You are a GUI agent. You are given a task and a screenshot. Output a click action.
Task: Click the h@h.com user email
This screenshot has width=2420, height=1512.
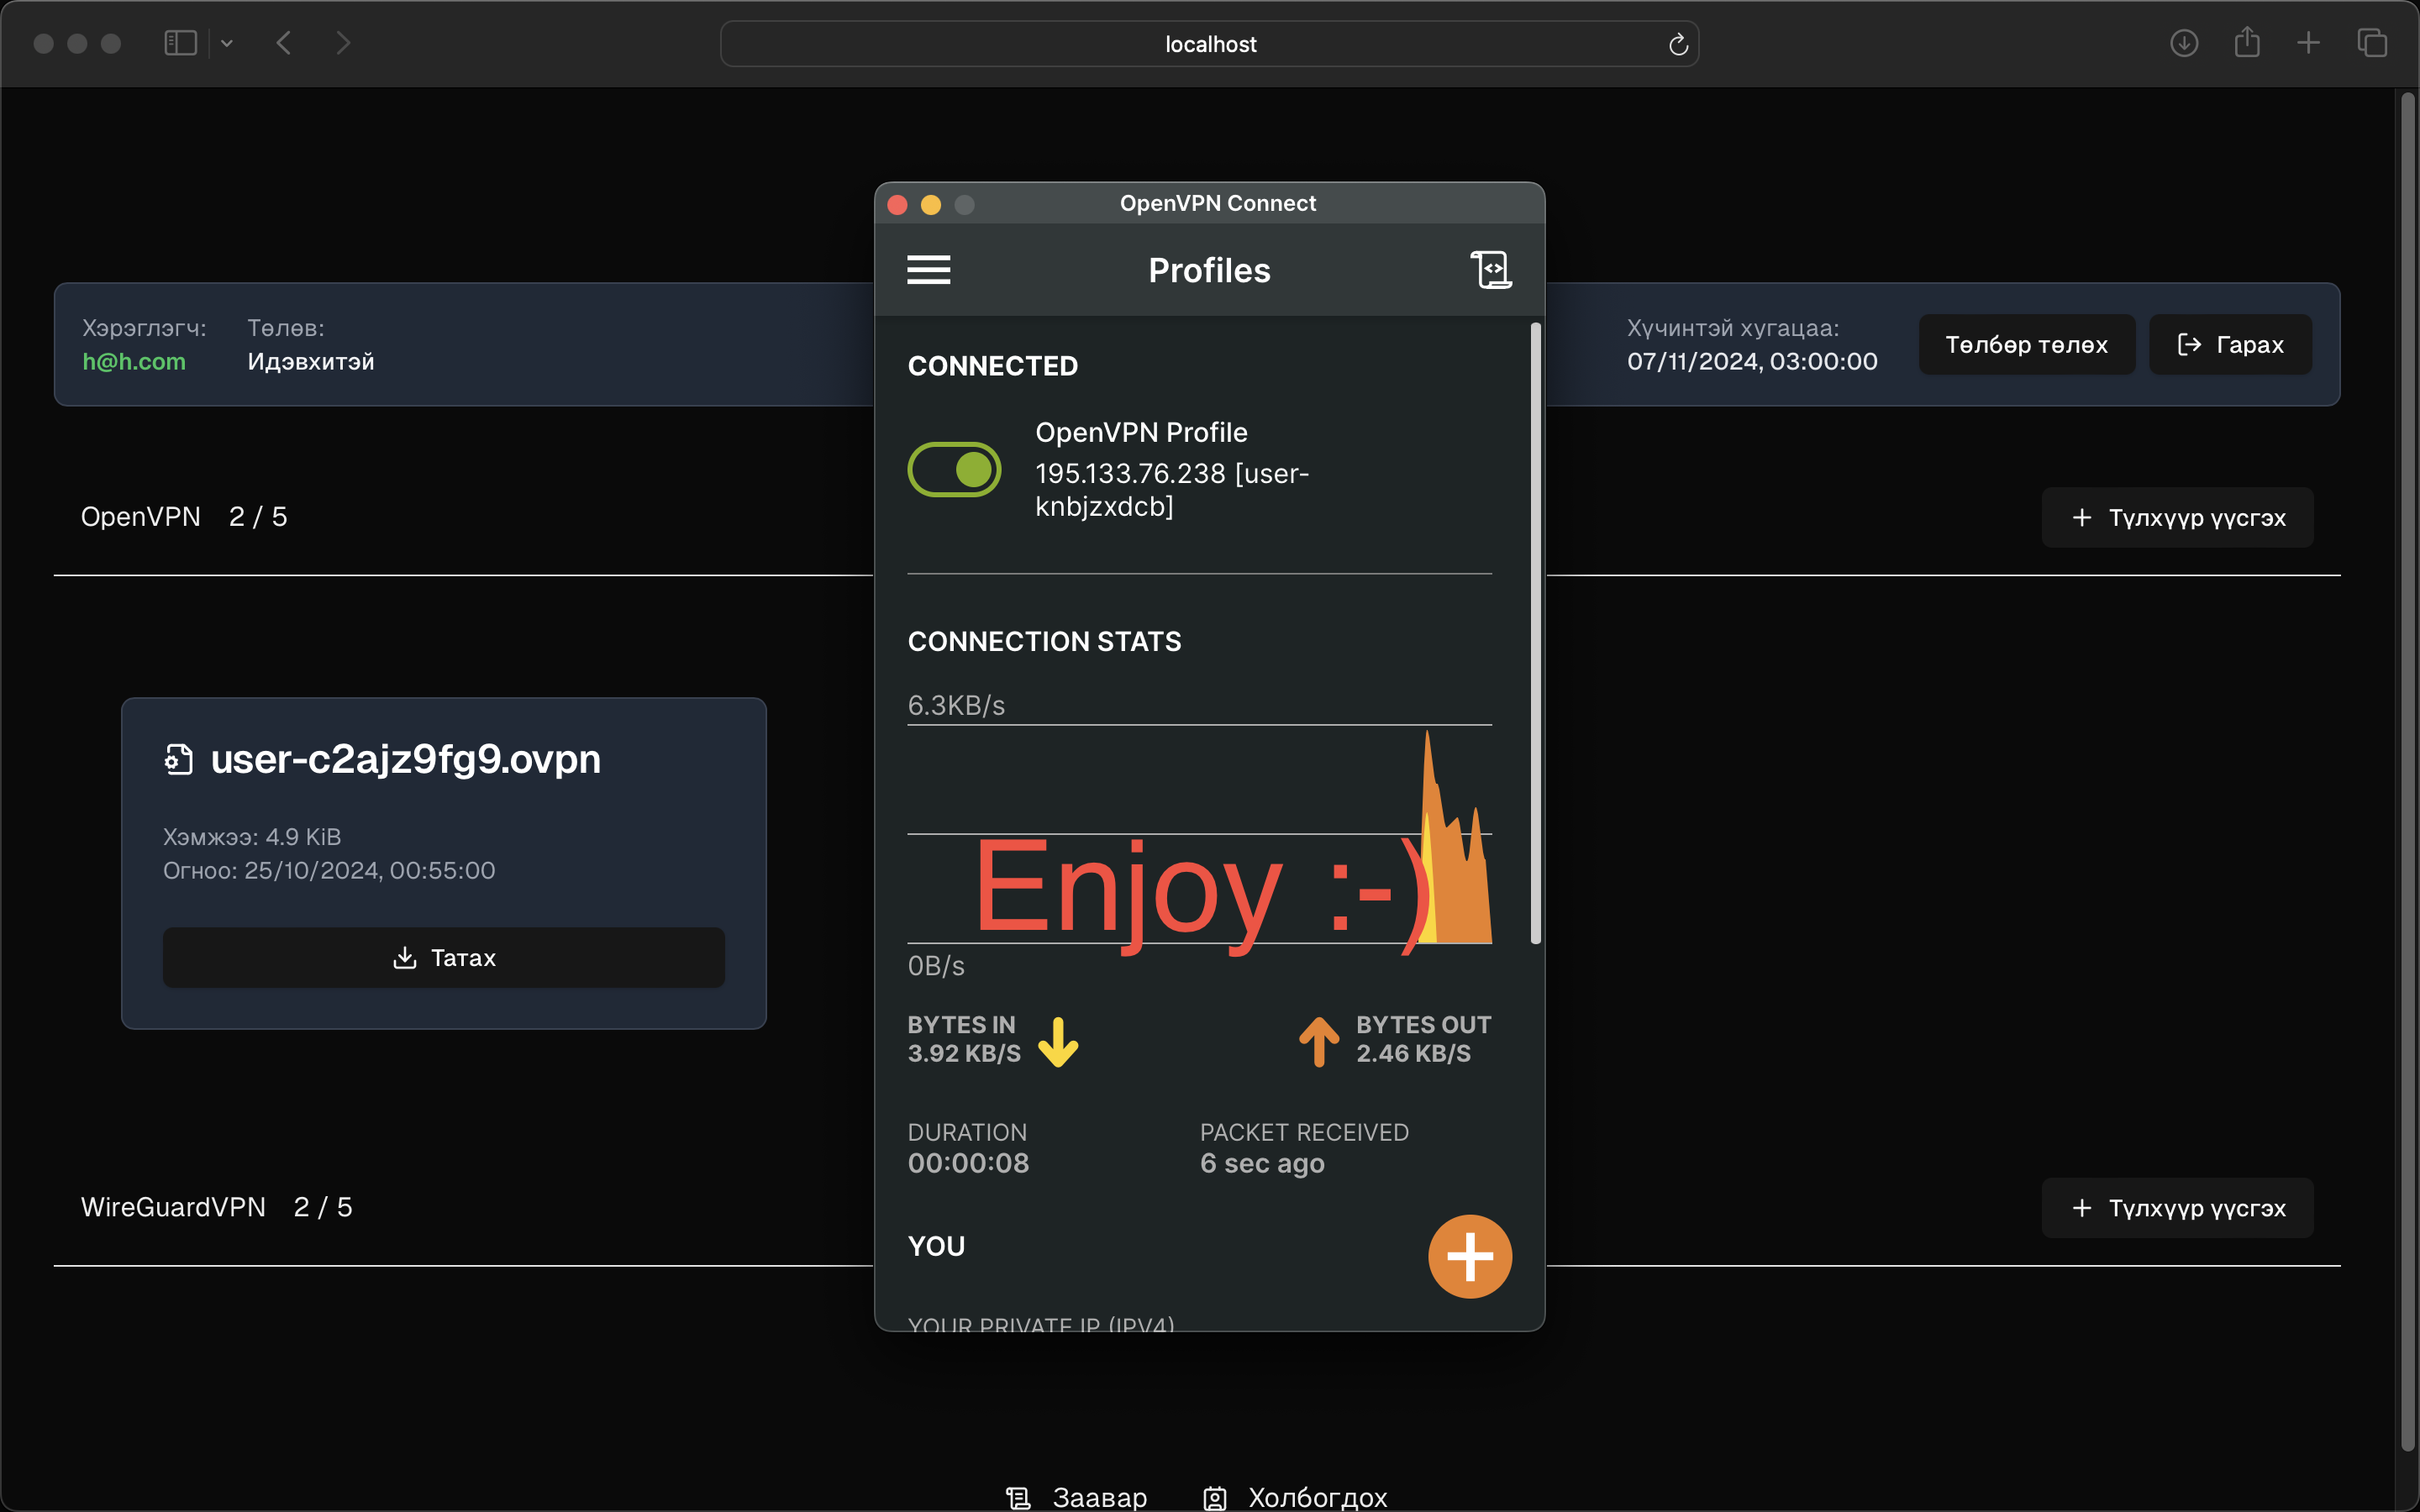(x=134, y=361)
